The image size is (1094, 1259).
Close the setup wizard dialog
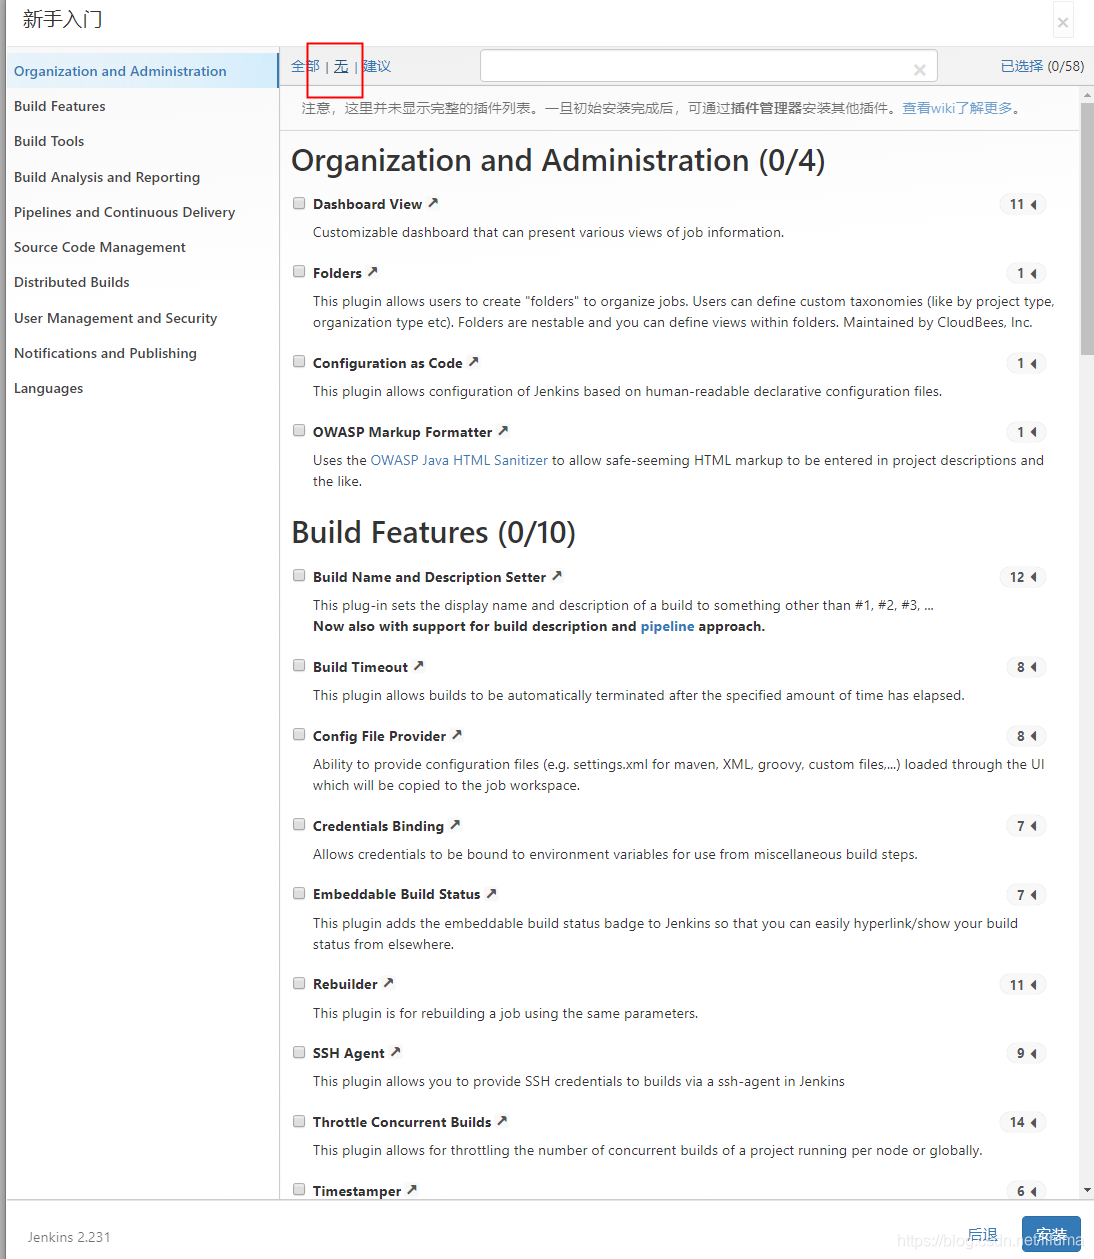tap(1063, 22)
